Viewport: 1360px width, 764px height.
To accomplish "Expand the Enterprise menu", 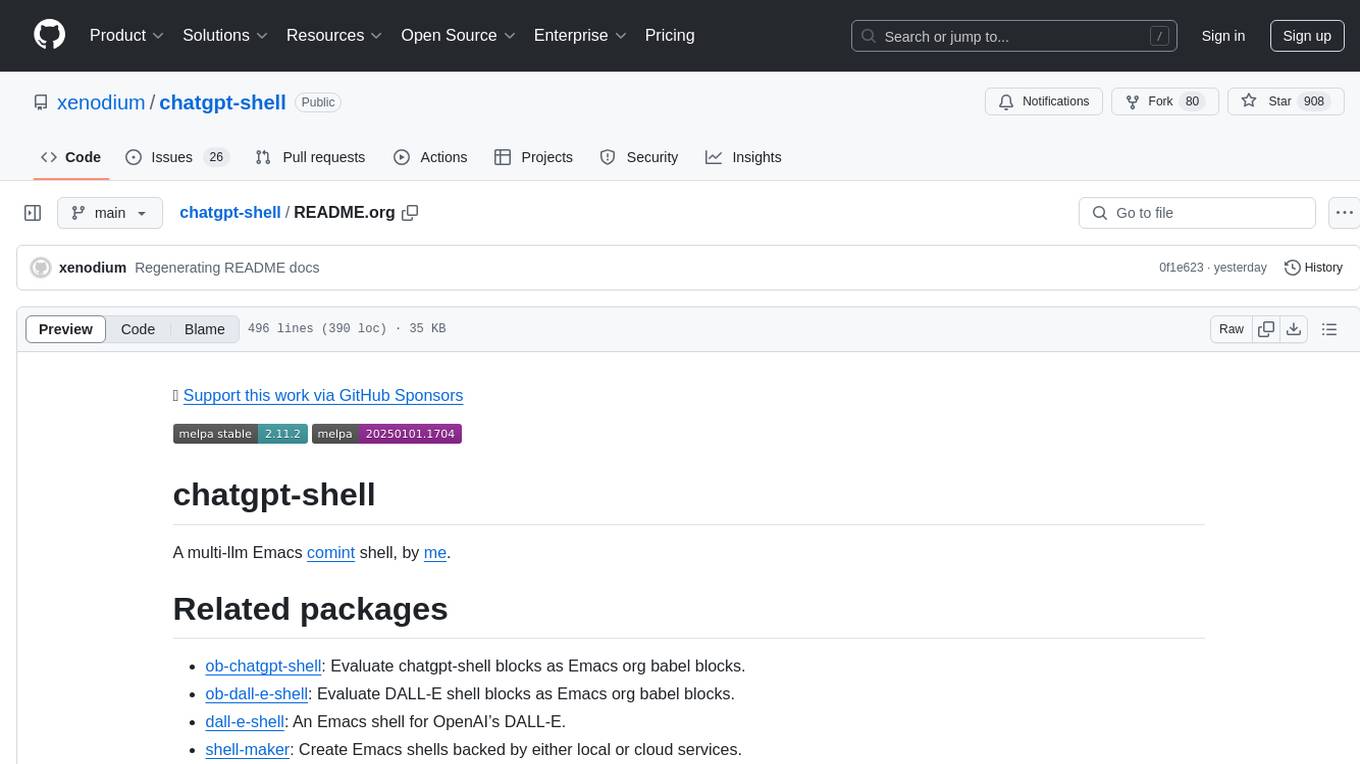I will click(x=580, y=36).
